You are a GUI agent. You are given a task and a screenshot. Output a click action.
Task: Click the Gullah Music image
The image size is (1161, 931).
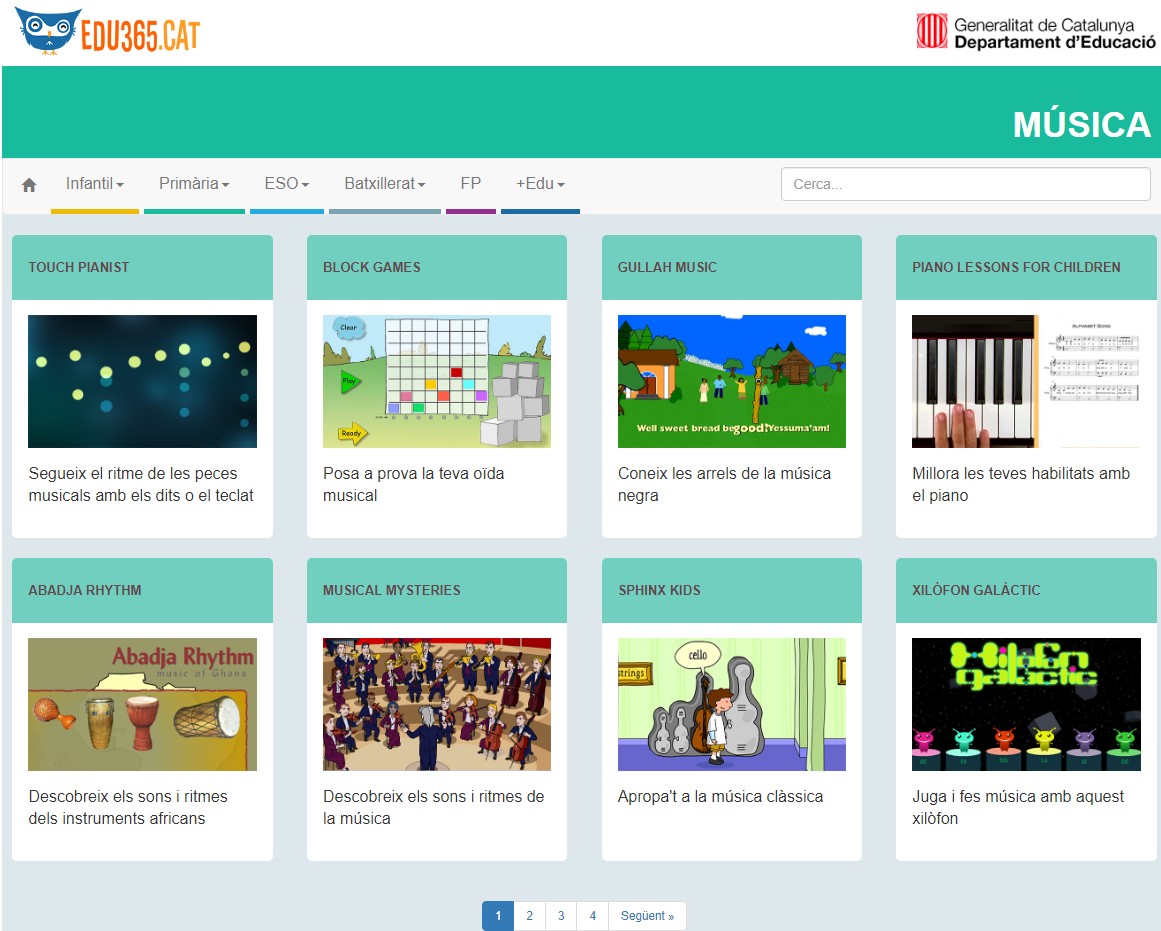point(731,381)
